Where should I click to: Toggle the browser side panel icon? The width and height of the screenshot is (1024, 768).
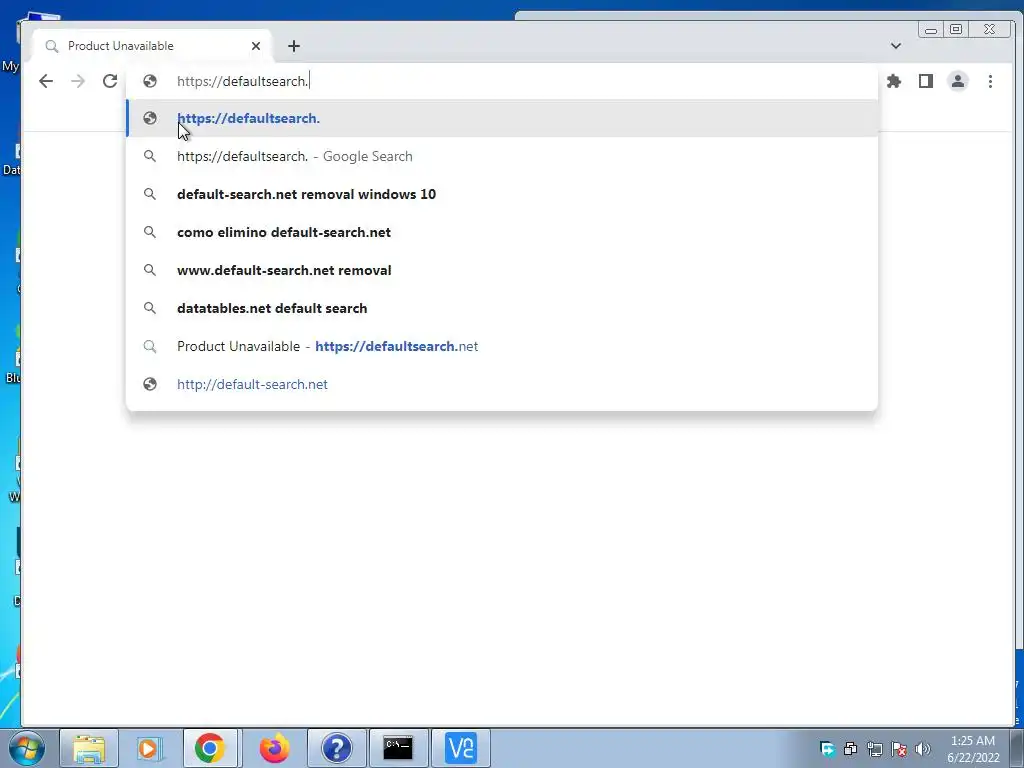pos(925,81)
